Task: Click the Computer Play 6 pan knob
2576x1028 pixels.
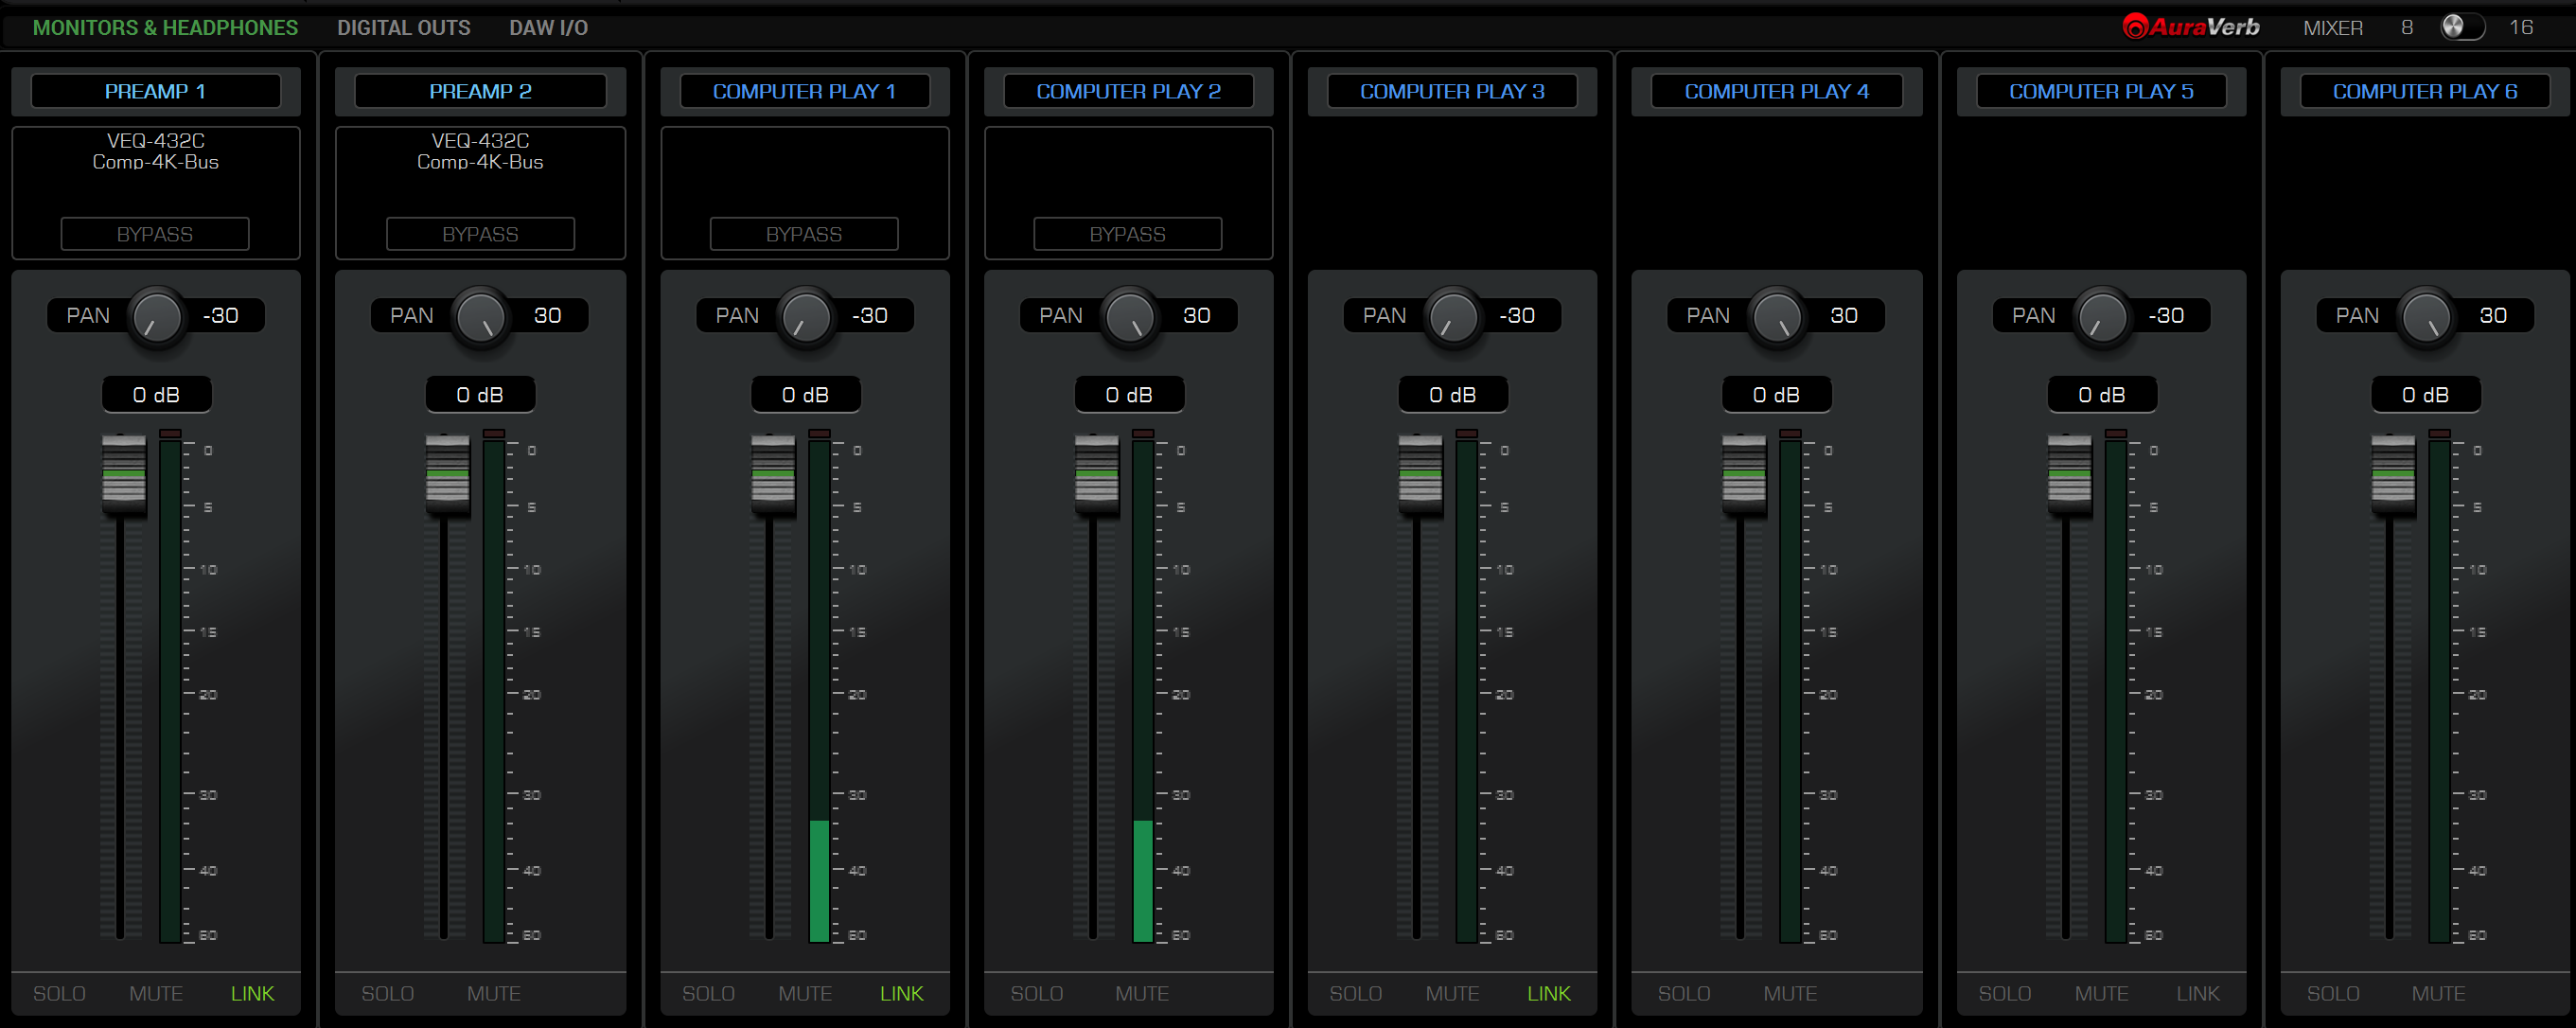Action: [2426, 316]
